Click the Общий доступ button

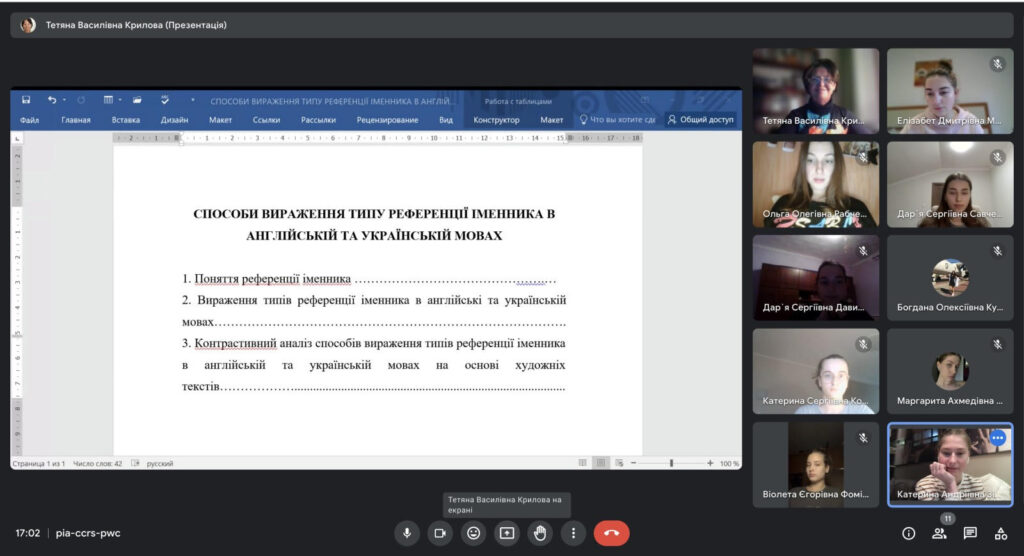(x=701, y=120)
